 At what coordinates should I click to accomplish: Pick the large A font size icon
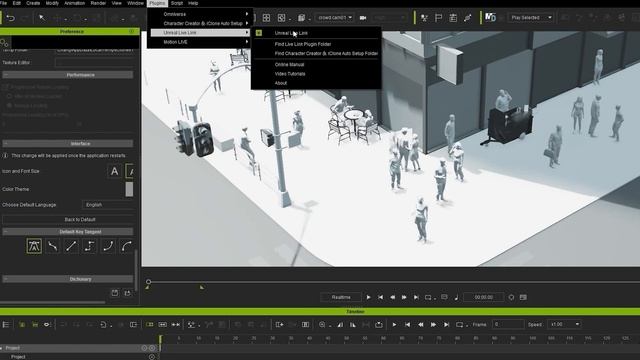[x=114, y=171]
